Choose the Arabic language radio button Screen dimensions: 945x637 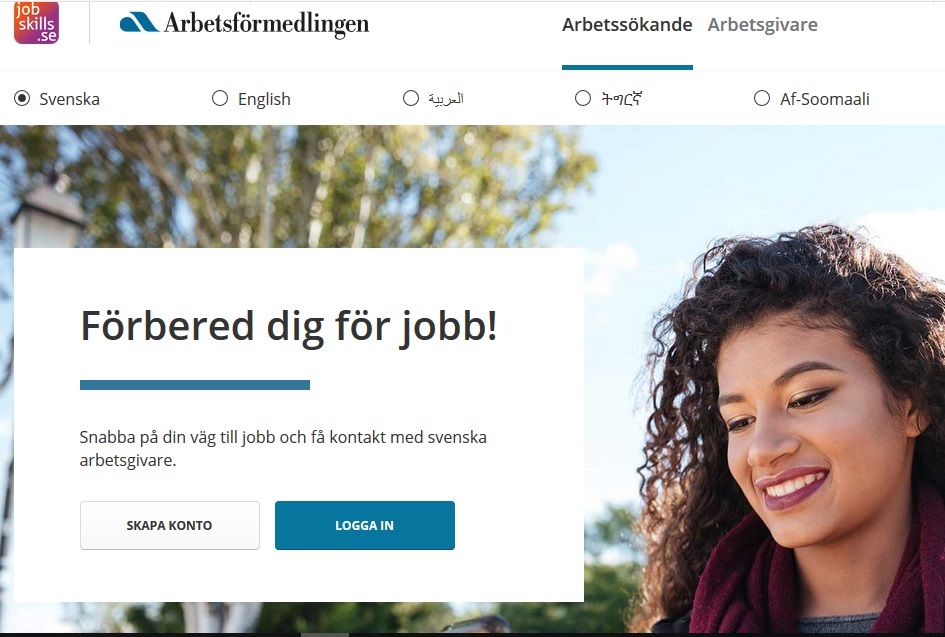[x=410, y=98]
